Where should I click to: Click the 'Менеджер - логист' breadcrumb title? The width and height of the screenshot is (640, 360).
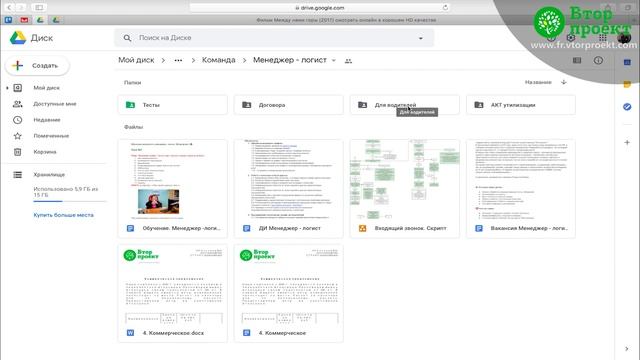[290, 60]
